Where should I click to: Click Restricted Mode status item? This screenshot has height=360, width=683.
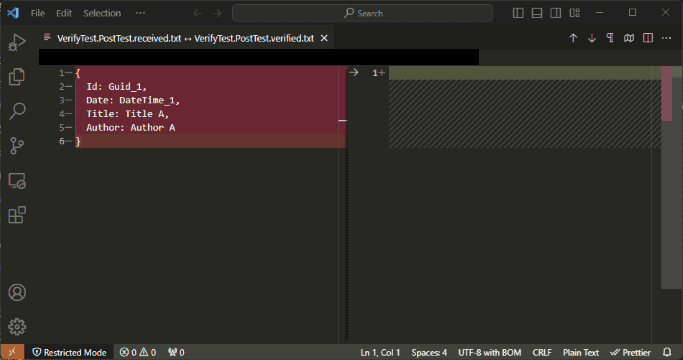(70, 352)
